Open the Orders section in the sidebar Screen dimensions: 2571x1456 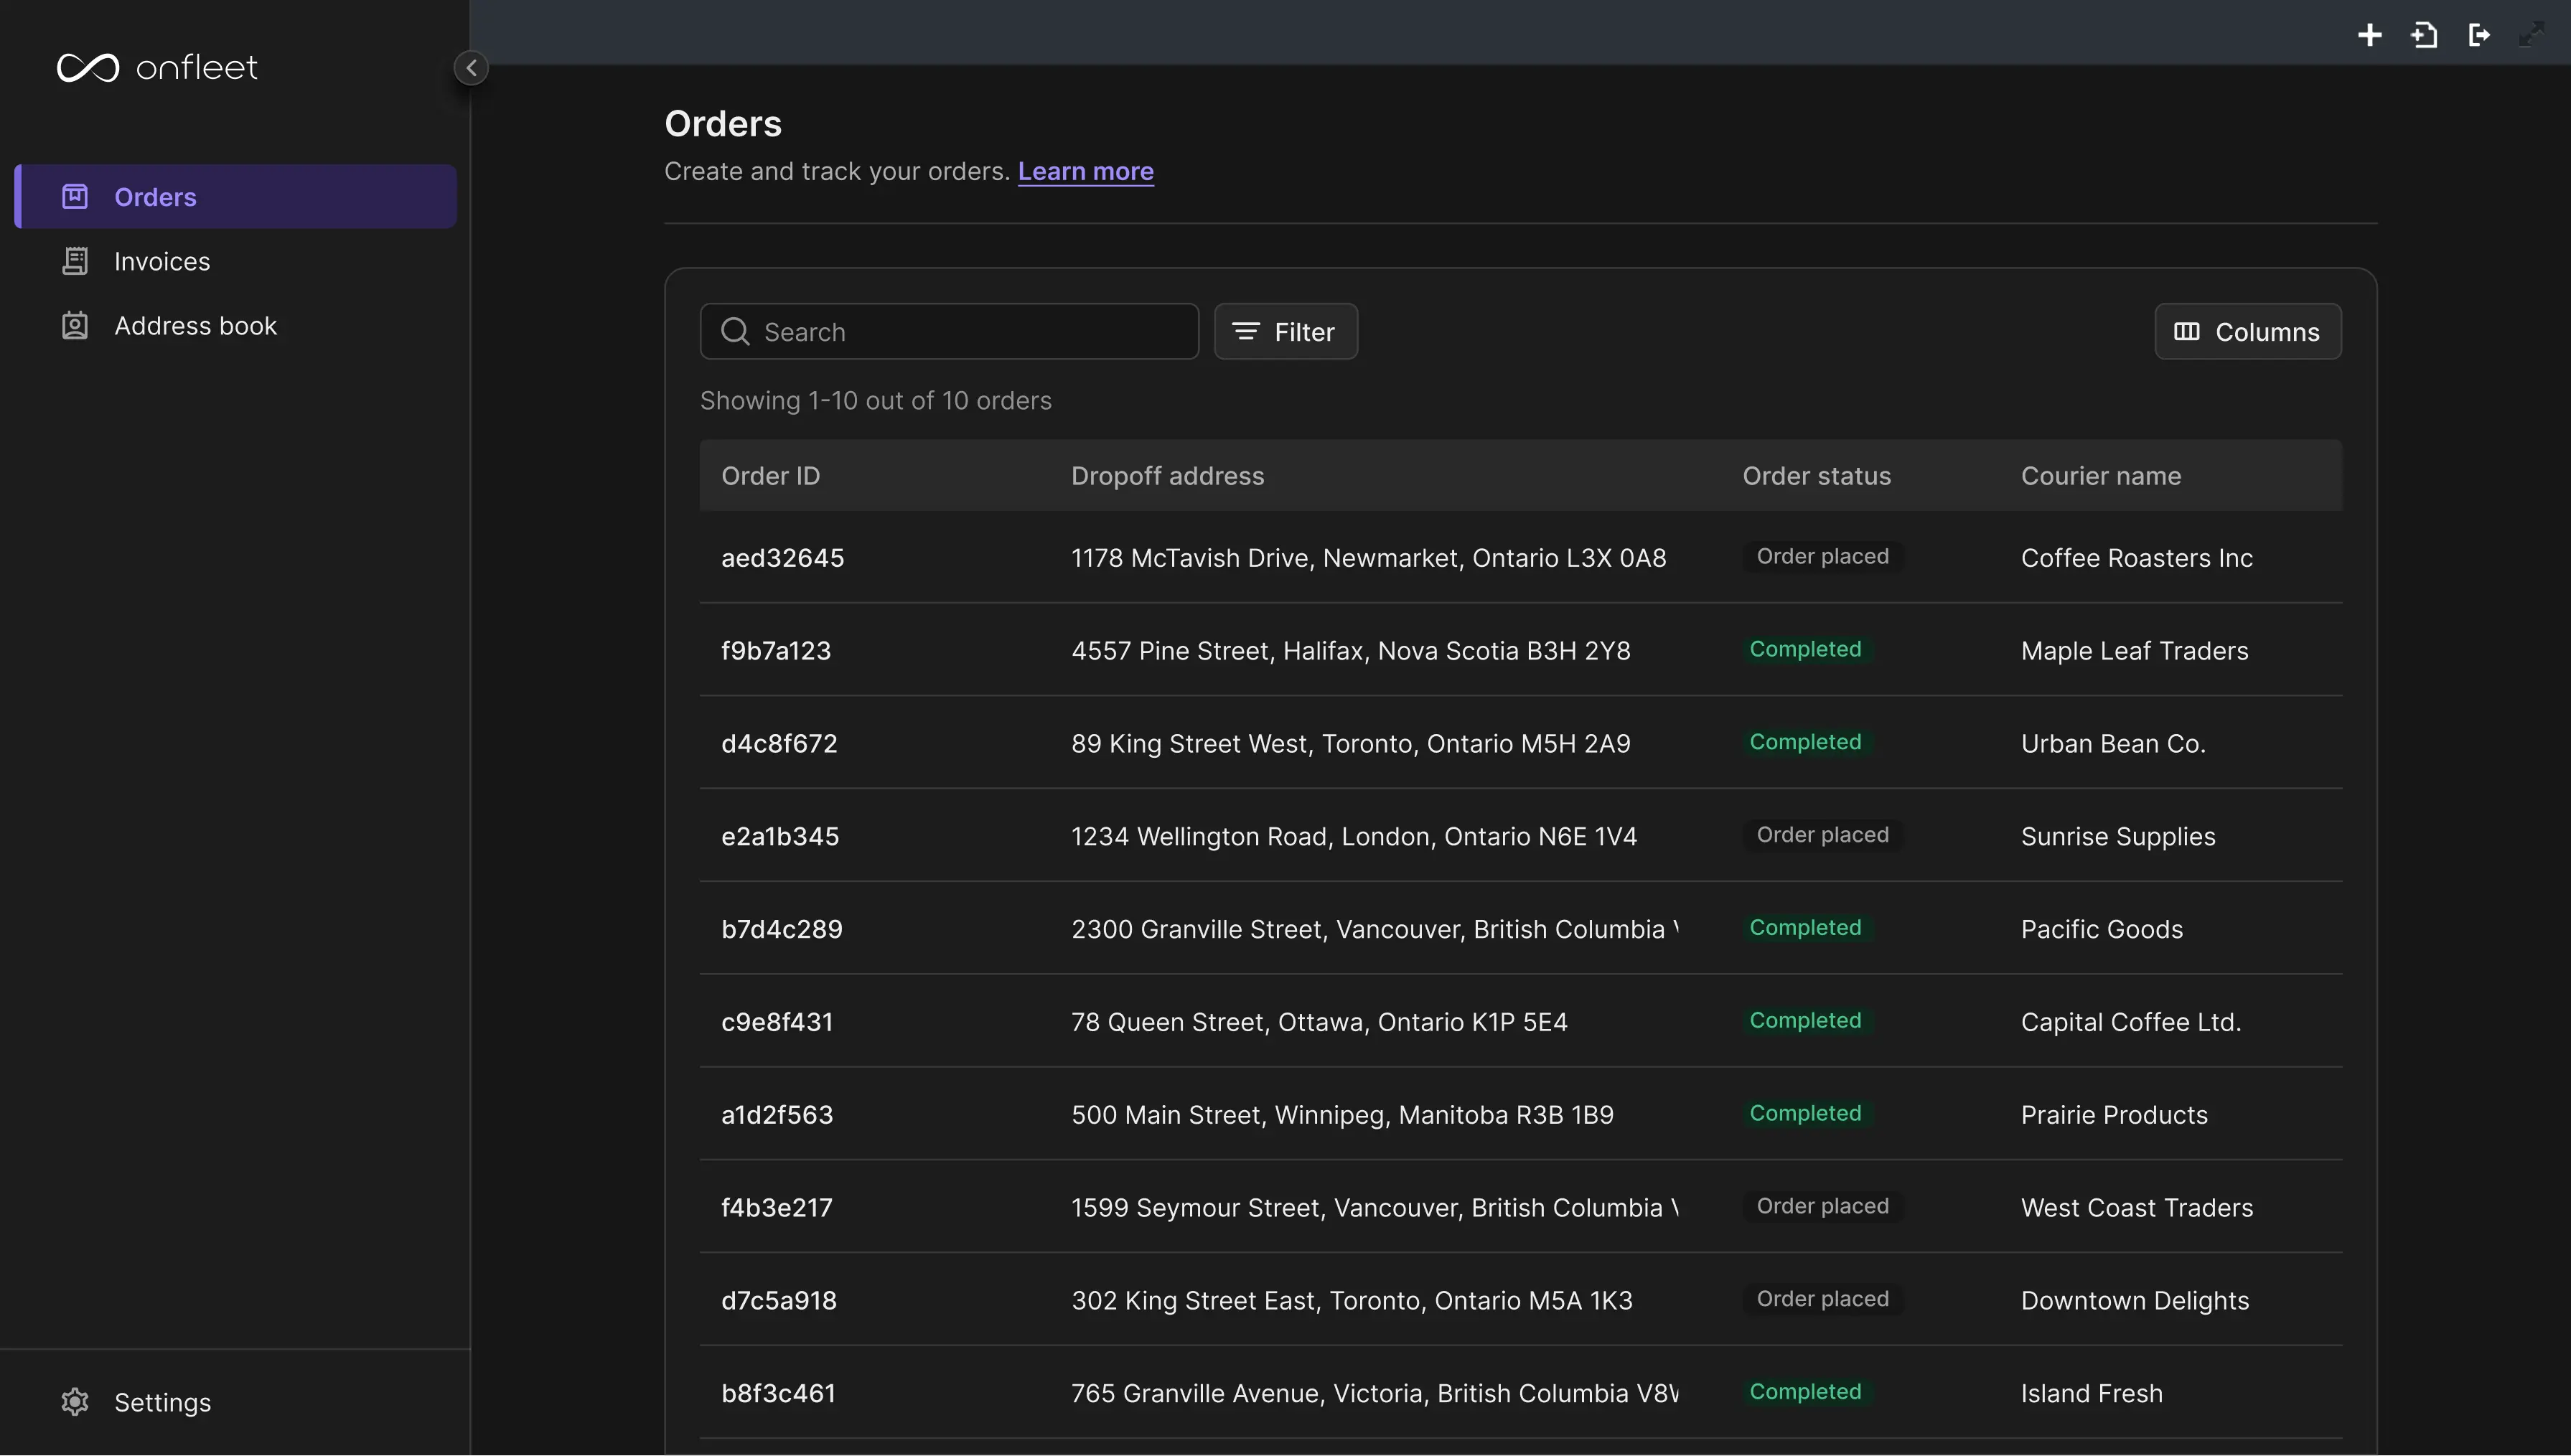236,197
